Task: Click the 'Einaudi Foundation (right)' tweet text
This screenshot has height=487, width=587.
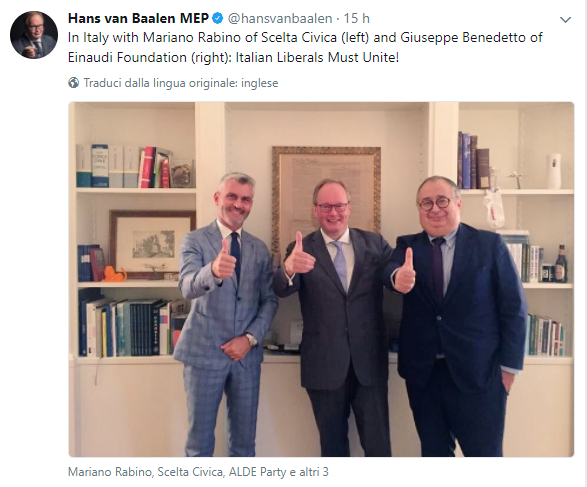Action: [x=147, y=57]
